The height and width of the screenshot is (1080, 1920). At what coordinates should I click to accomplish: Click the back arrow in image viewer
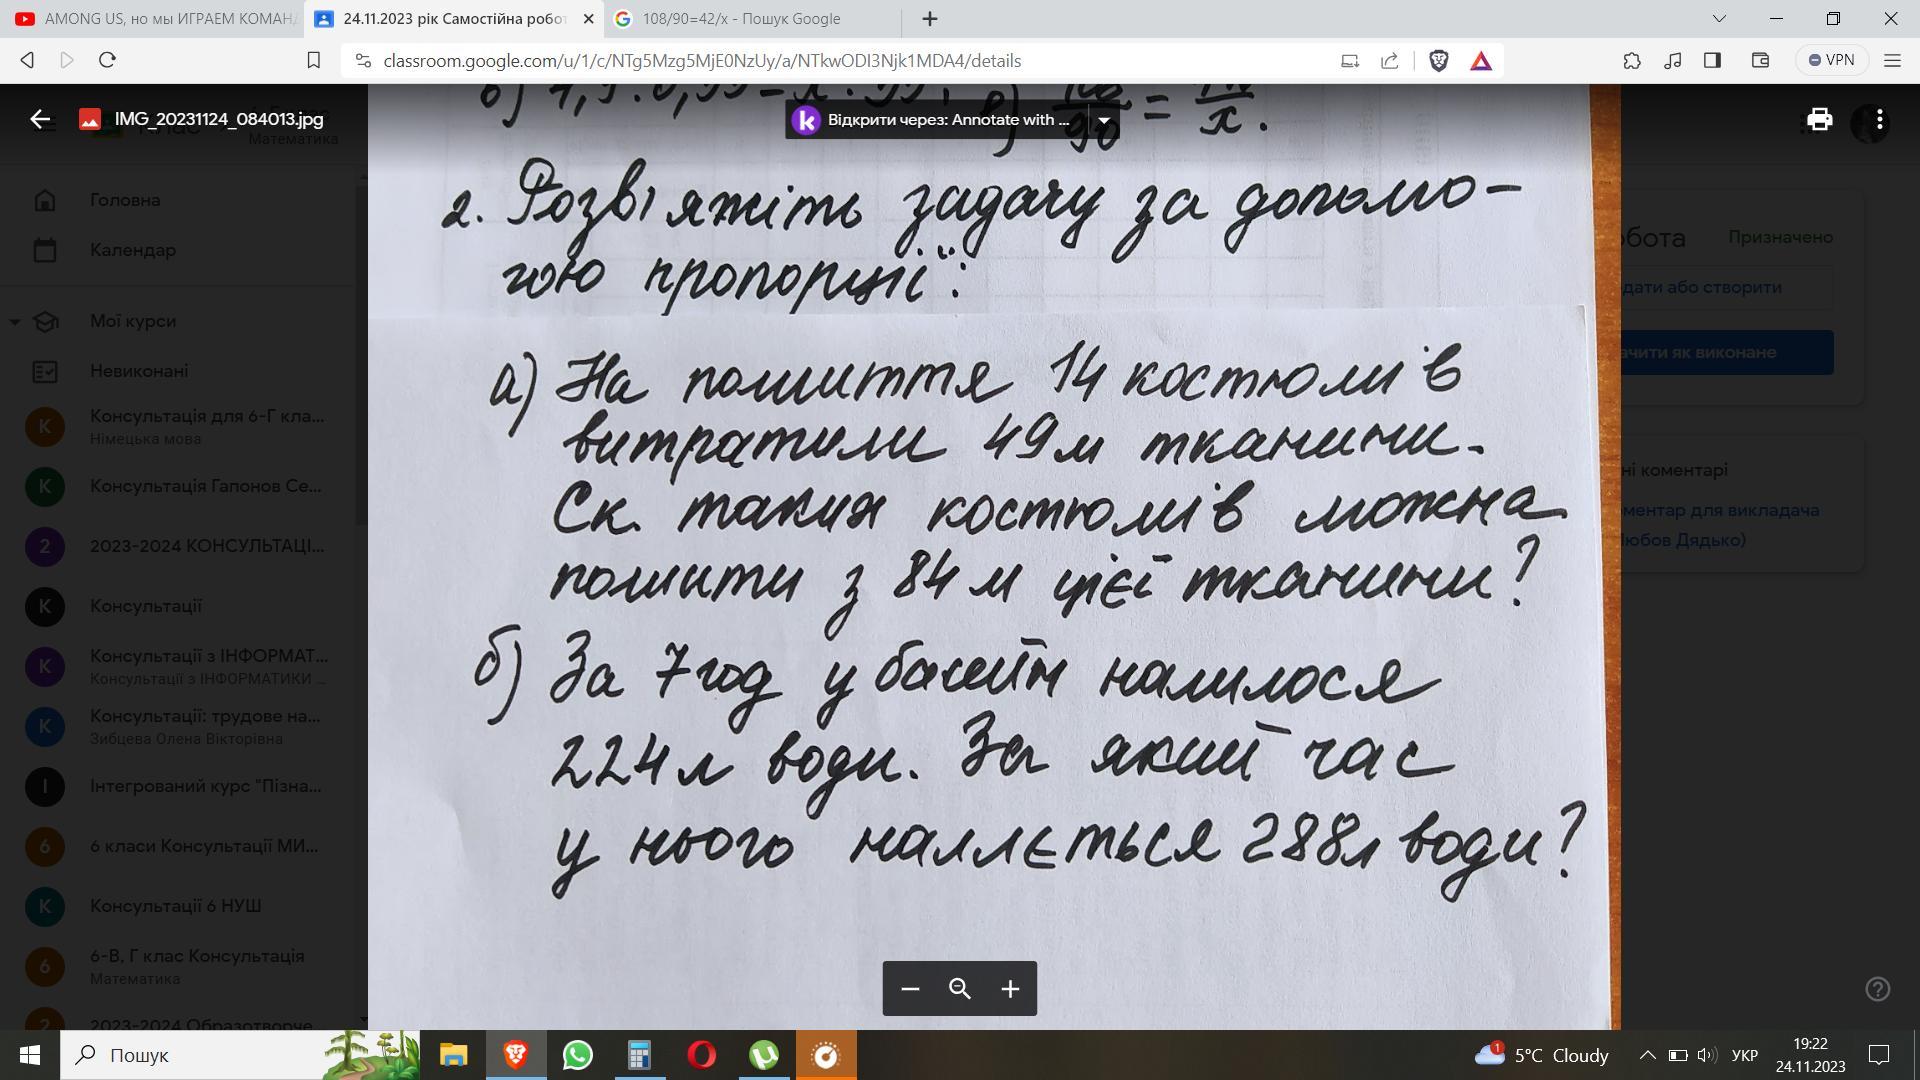click(x=40, y=119)
